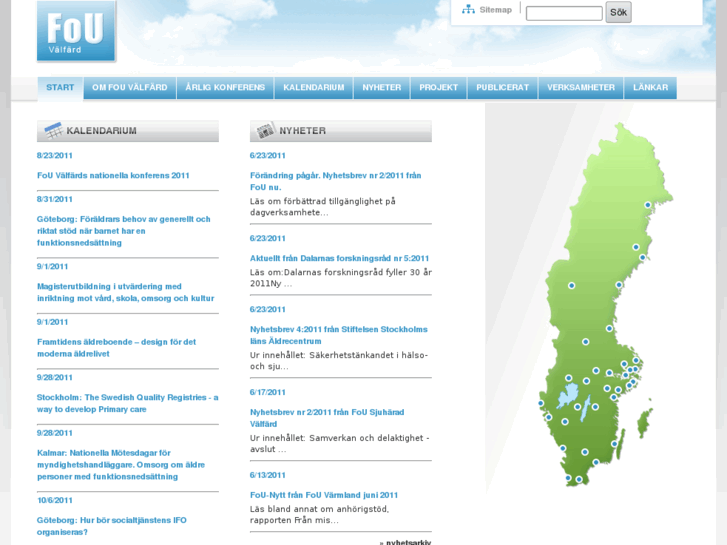This screenshot has width=727, height=545.
Task: Click the newspaper icon beside NYHETER heading
Action: (x=266, y=130)
